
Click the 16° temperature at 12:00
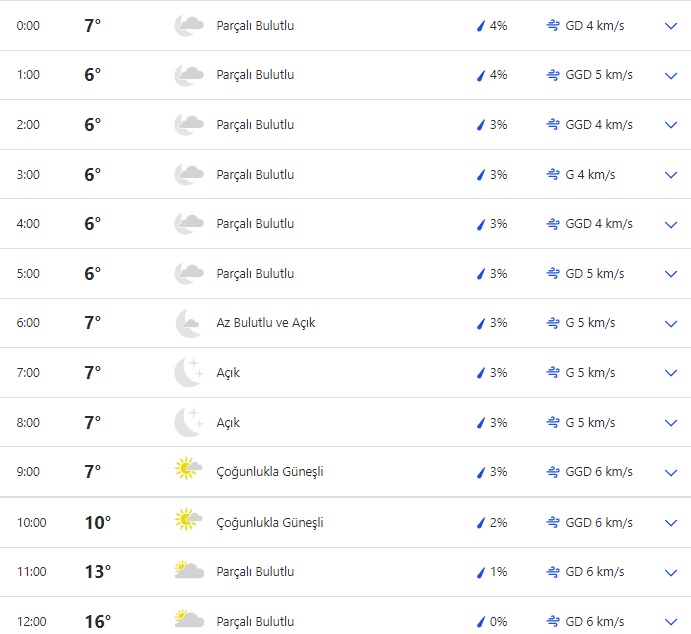(x=97, y=622)
